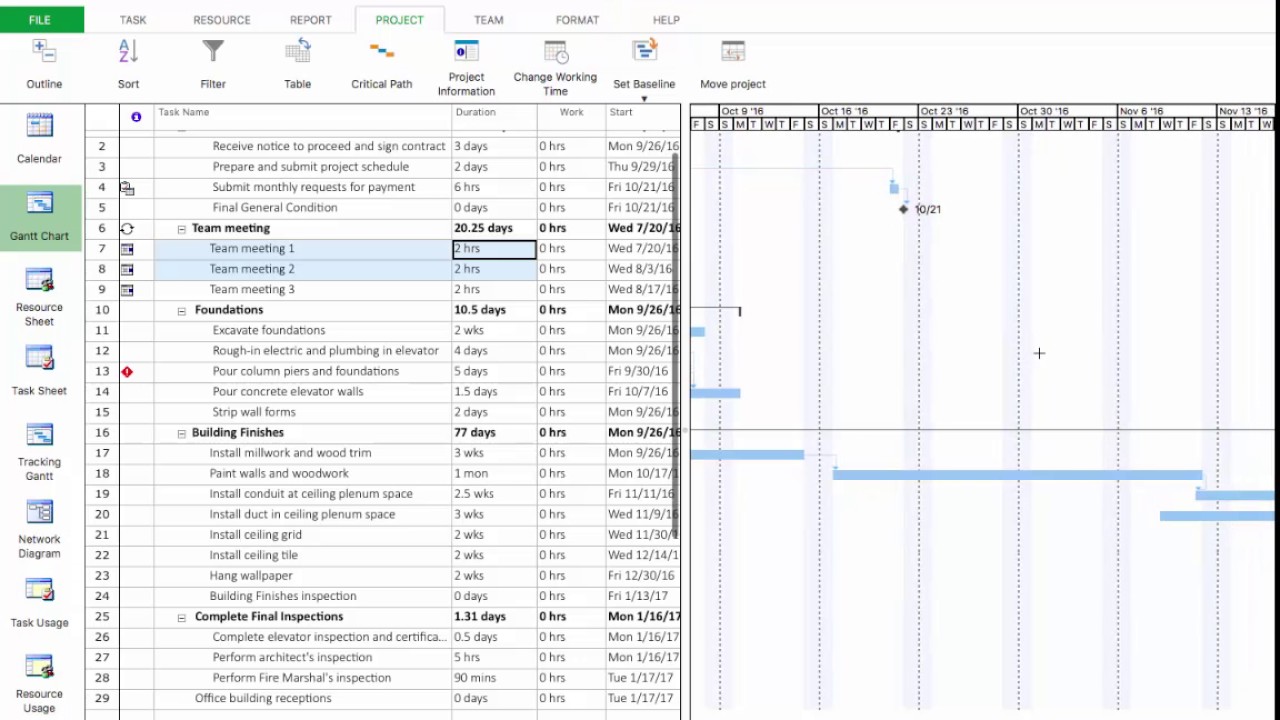The width and height of the screenshot is (1280, 720).
Task: Switch to the RESOURCE tab
Action: (x=222, y=20)
